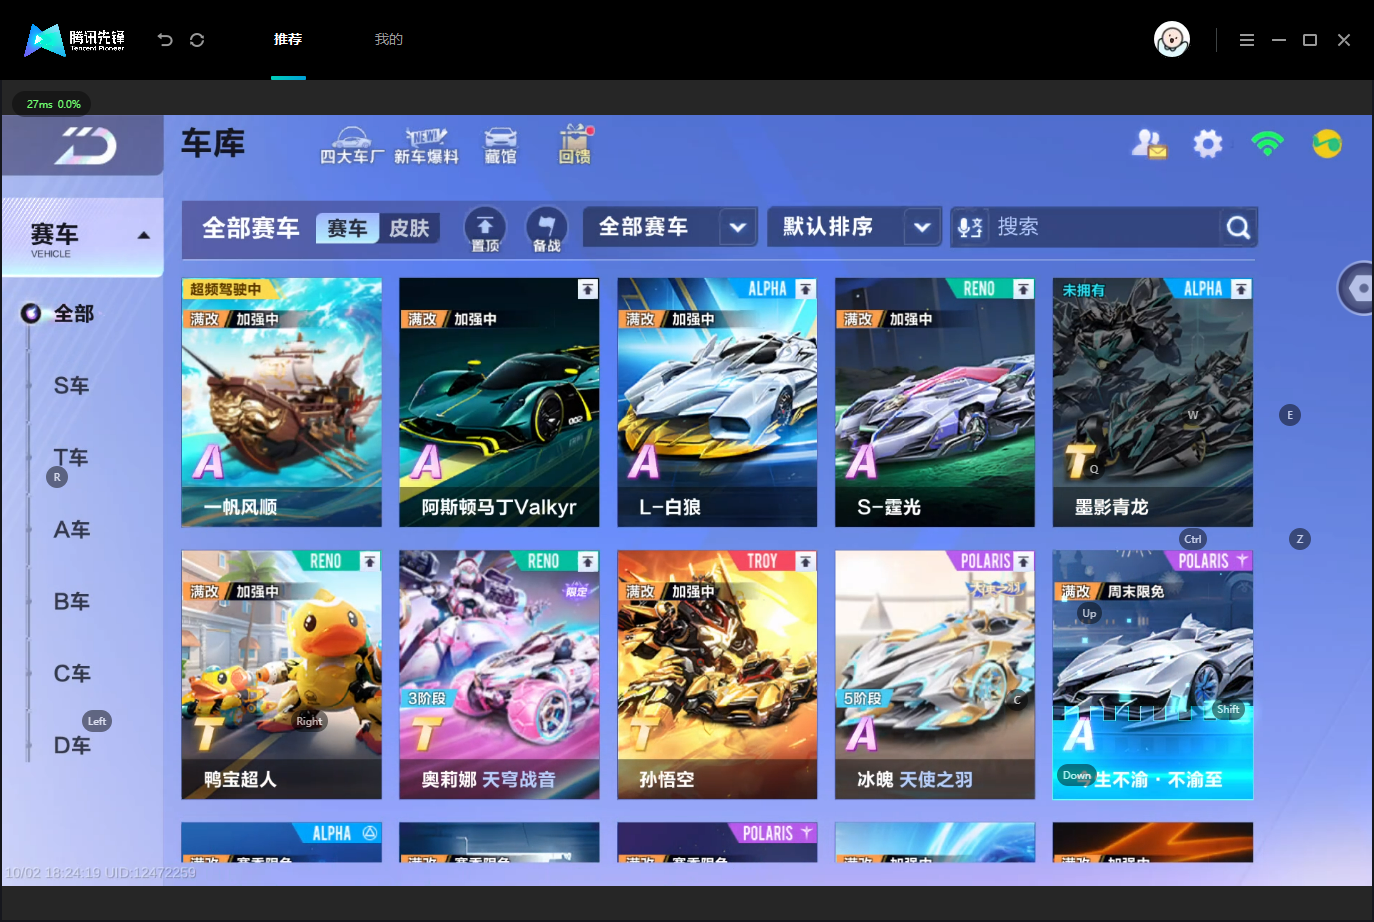1374x922 pixels.
Task: Switch to the 皮肤 skins toggle
Action: 409,228
